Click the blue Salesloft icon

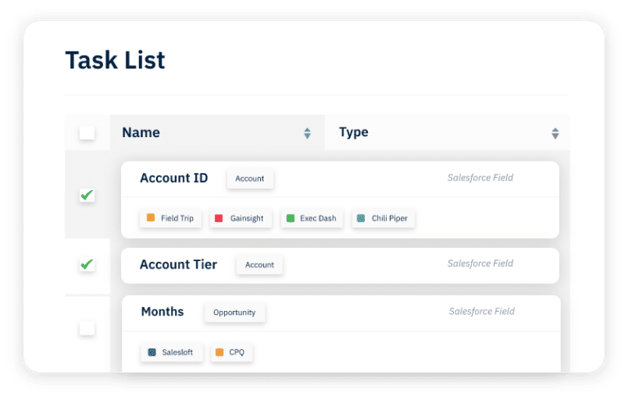(x=152, y=352)
